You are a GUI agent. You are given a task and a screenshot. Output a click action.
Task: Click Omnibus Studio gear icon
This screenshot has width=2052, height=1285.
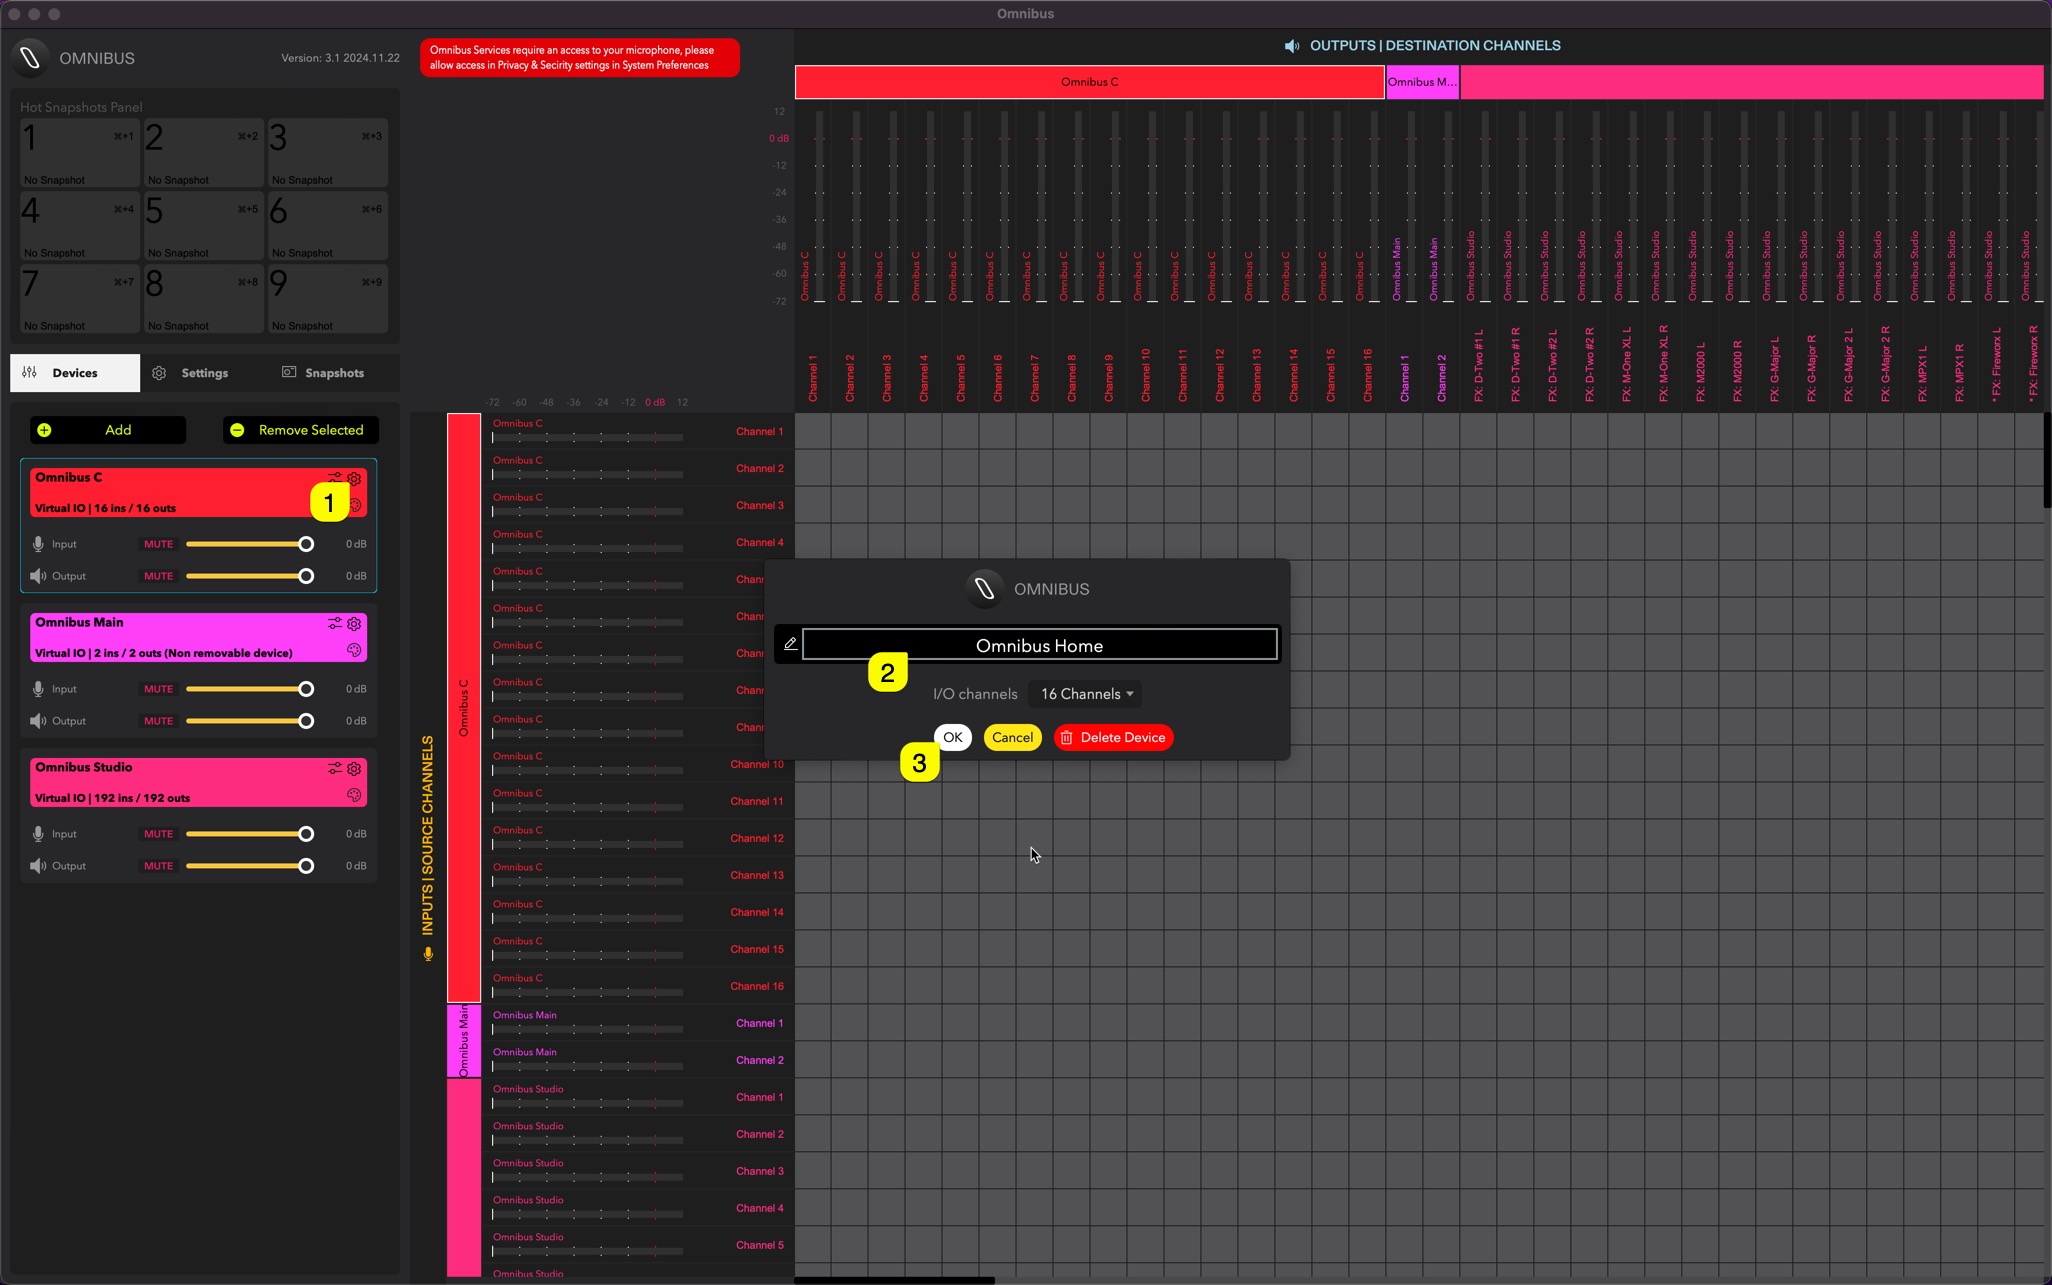(354, 768)
